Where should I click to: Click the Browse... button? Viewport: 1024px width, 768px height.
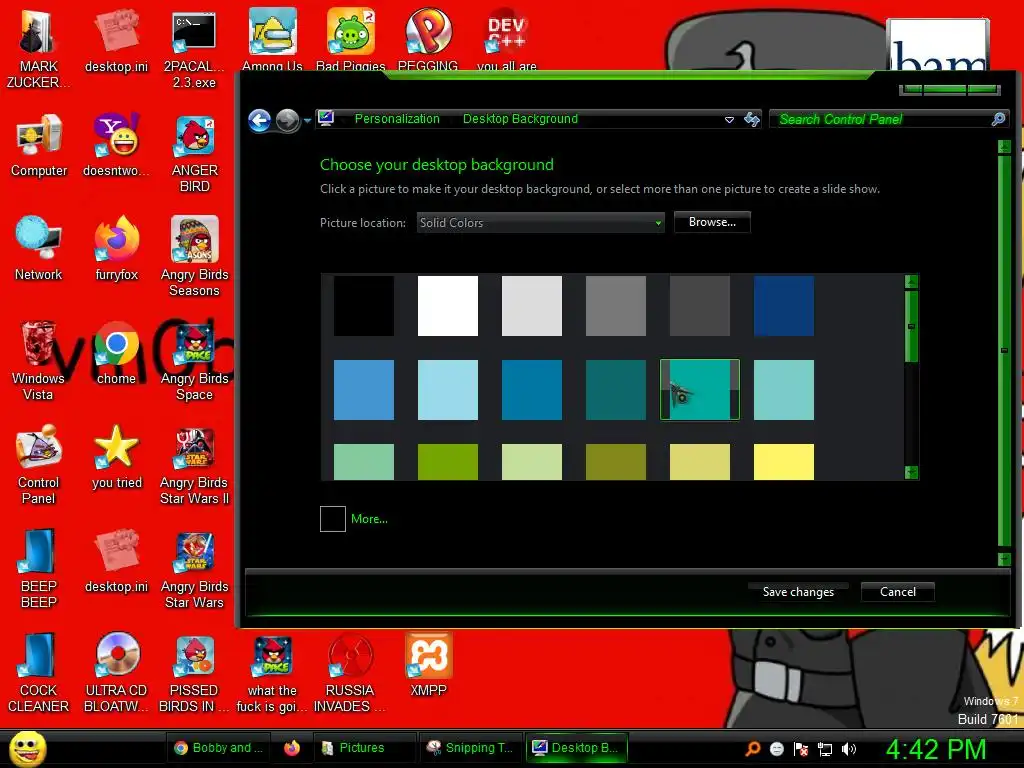point(712,222)
